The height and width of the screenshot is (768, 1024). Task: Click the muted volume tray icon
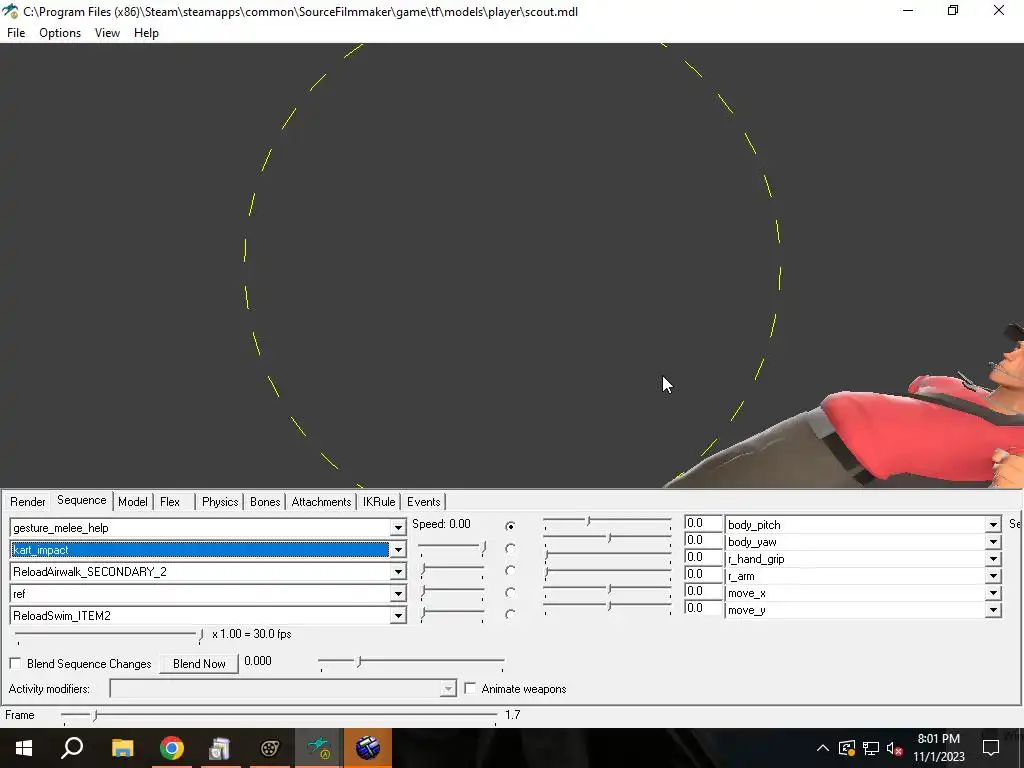point(895,748)
